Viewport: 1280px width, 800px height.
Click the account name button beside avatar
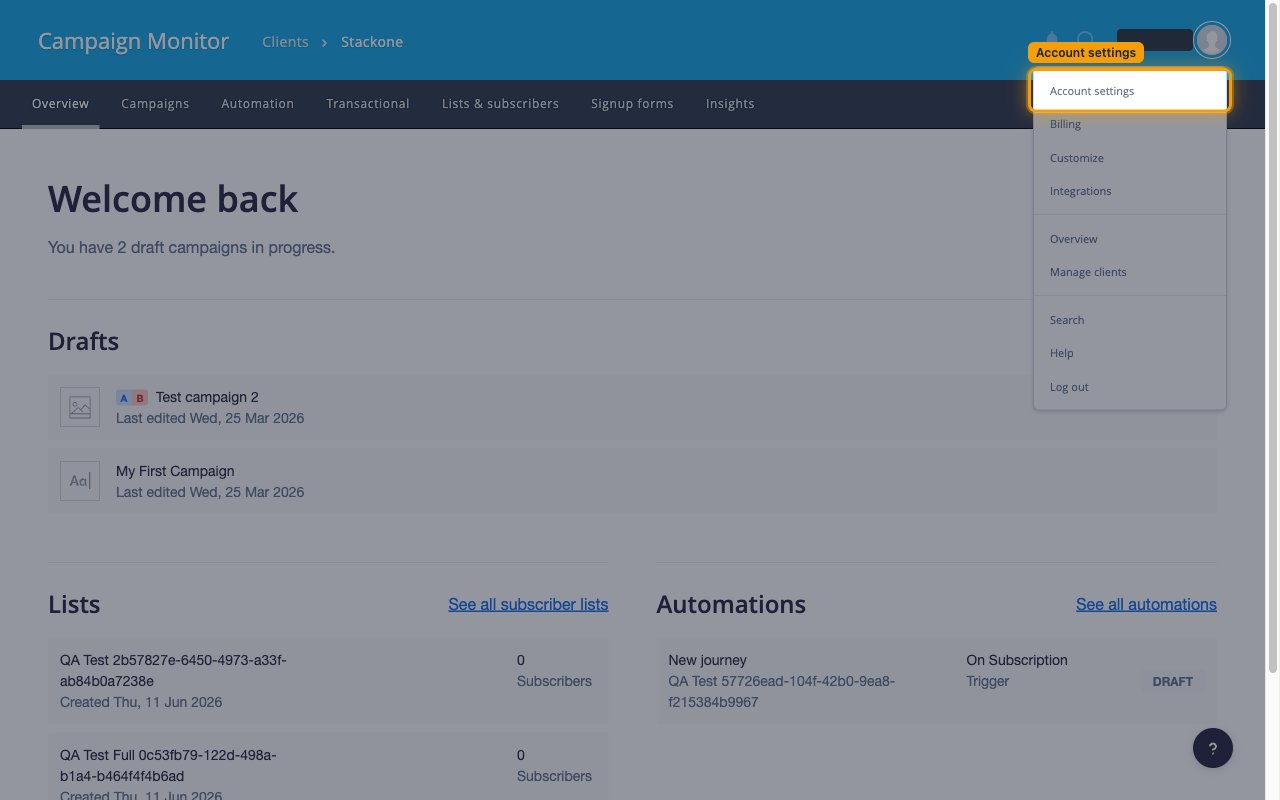[x=1154, y=40]
